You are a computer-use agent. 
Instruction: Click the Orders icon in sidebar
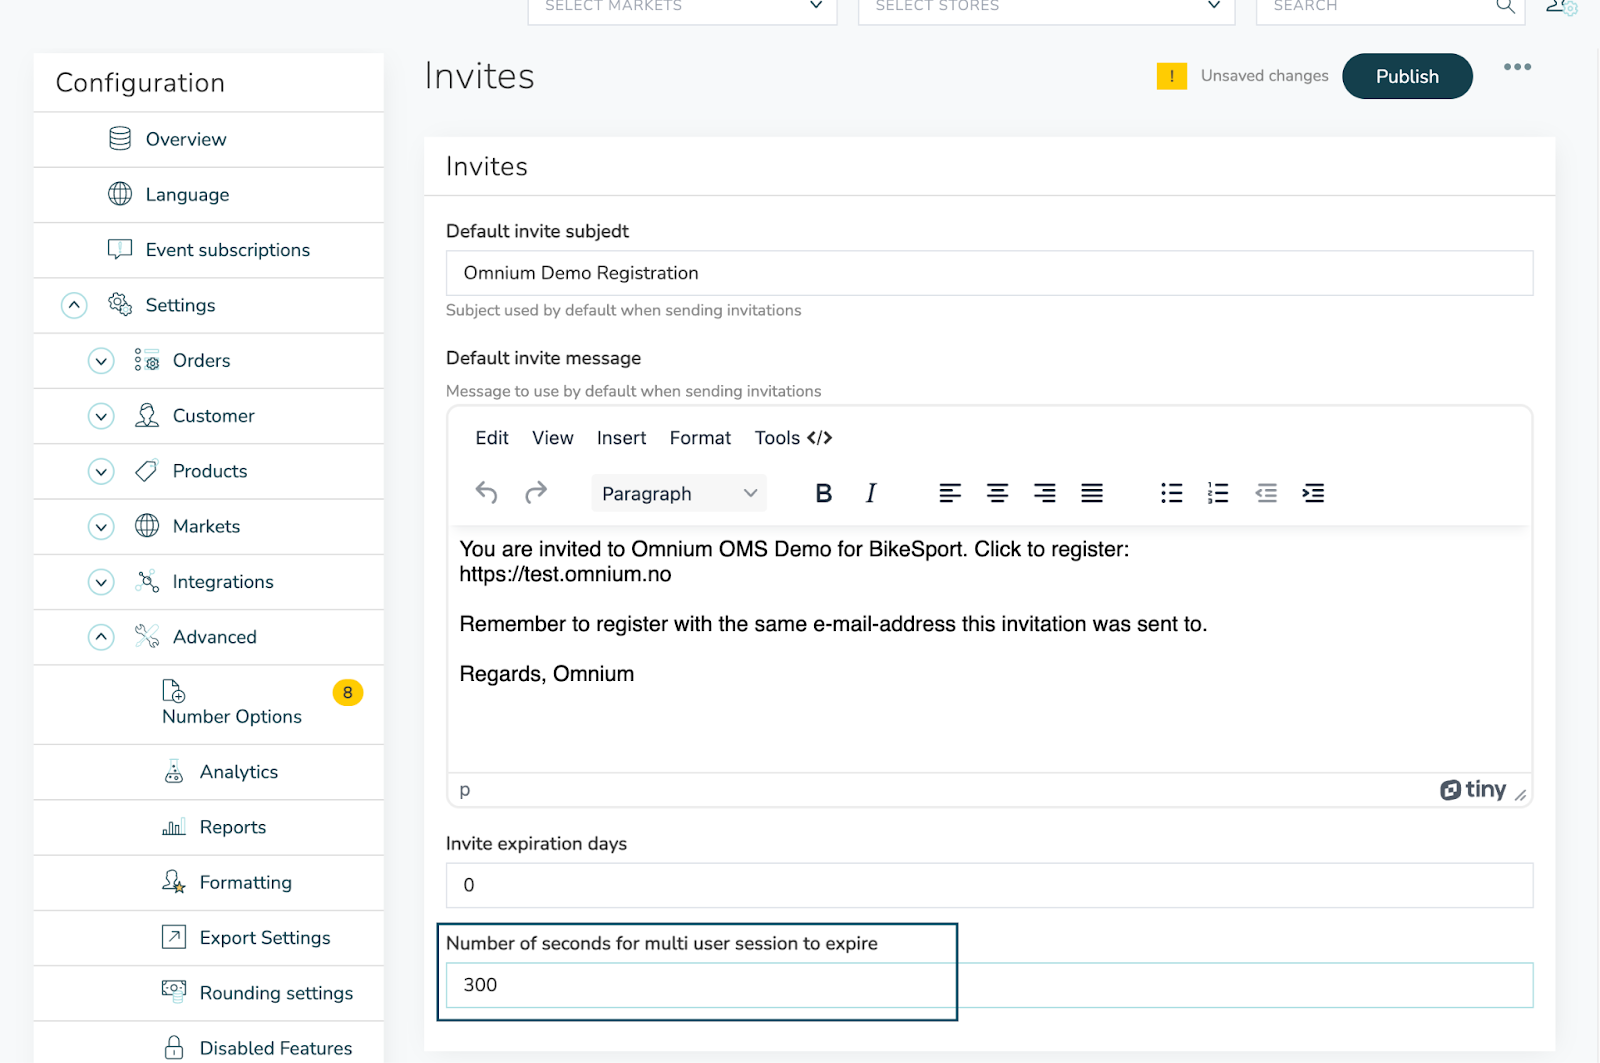[x=147, y=360]
